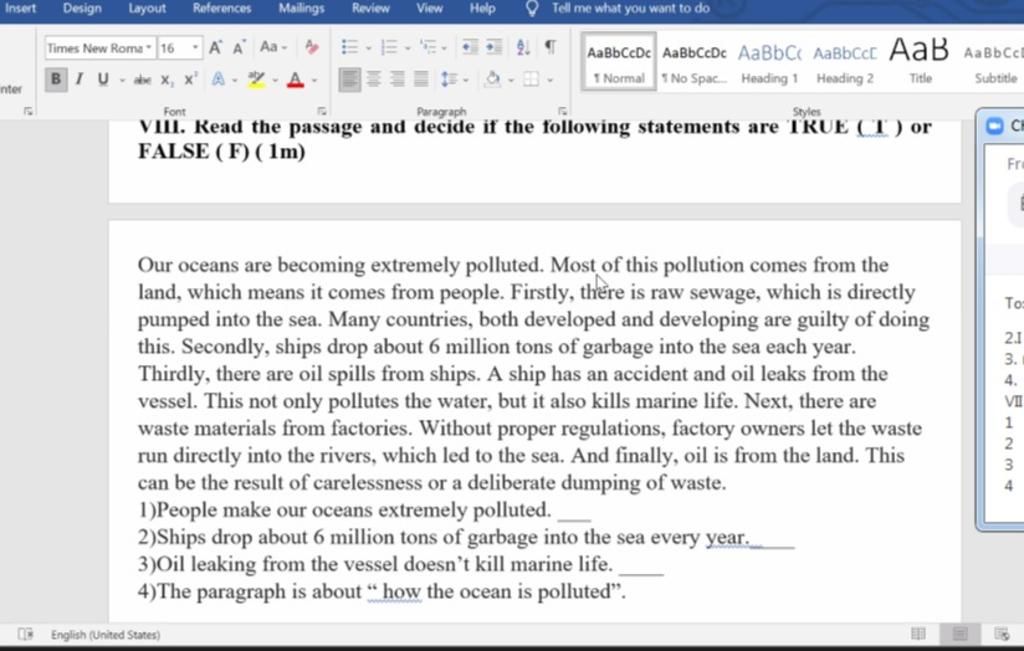Click English (United States) language indicator

tap(105, 634)
